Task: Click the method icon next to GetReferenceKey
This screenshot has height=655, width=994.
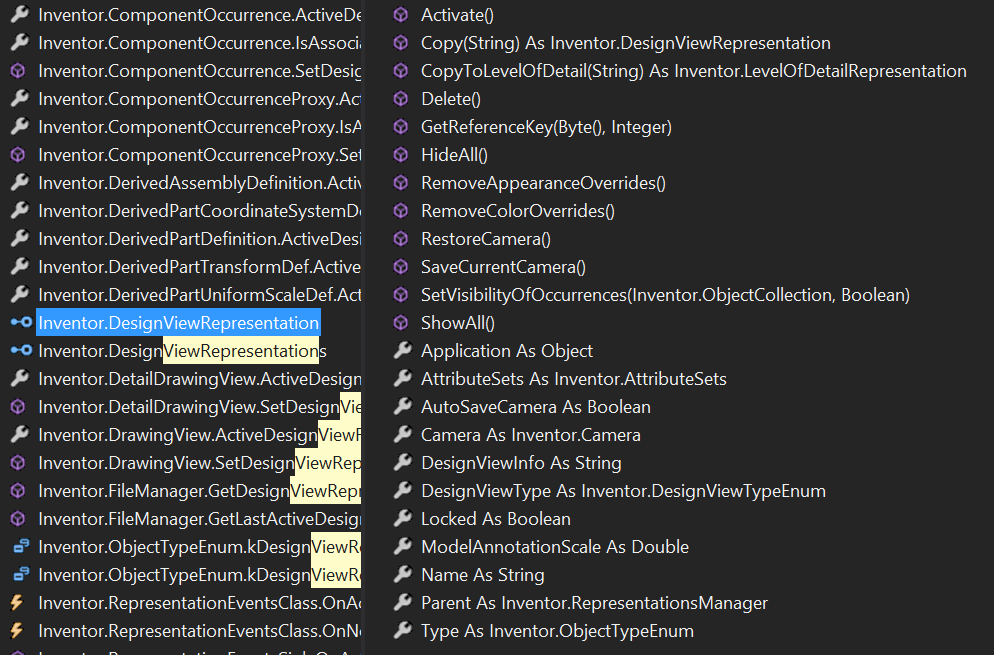Action: tap(401, 127)
